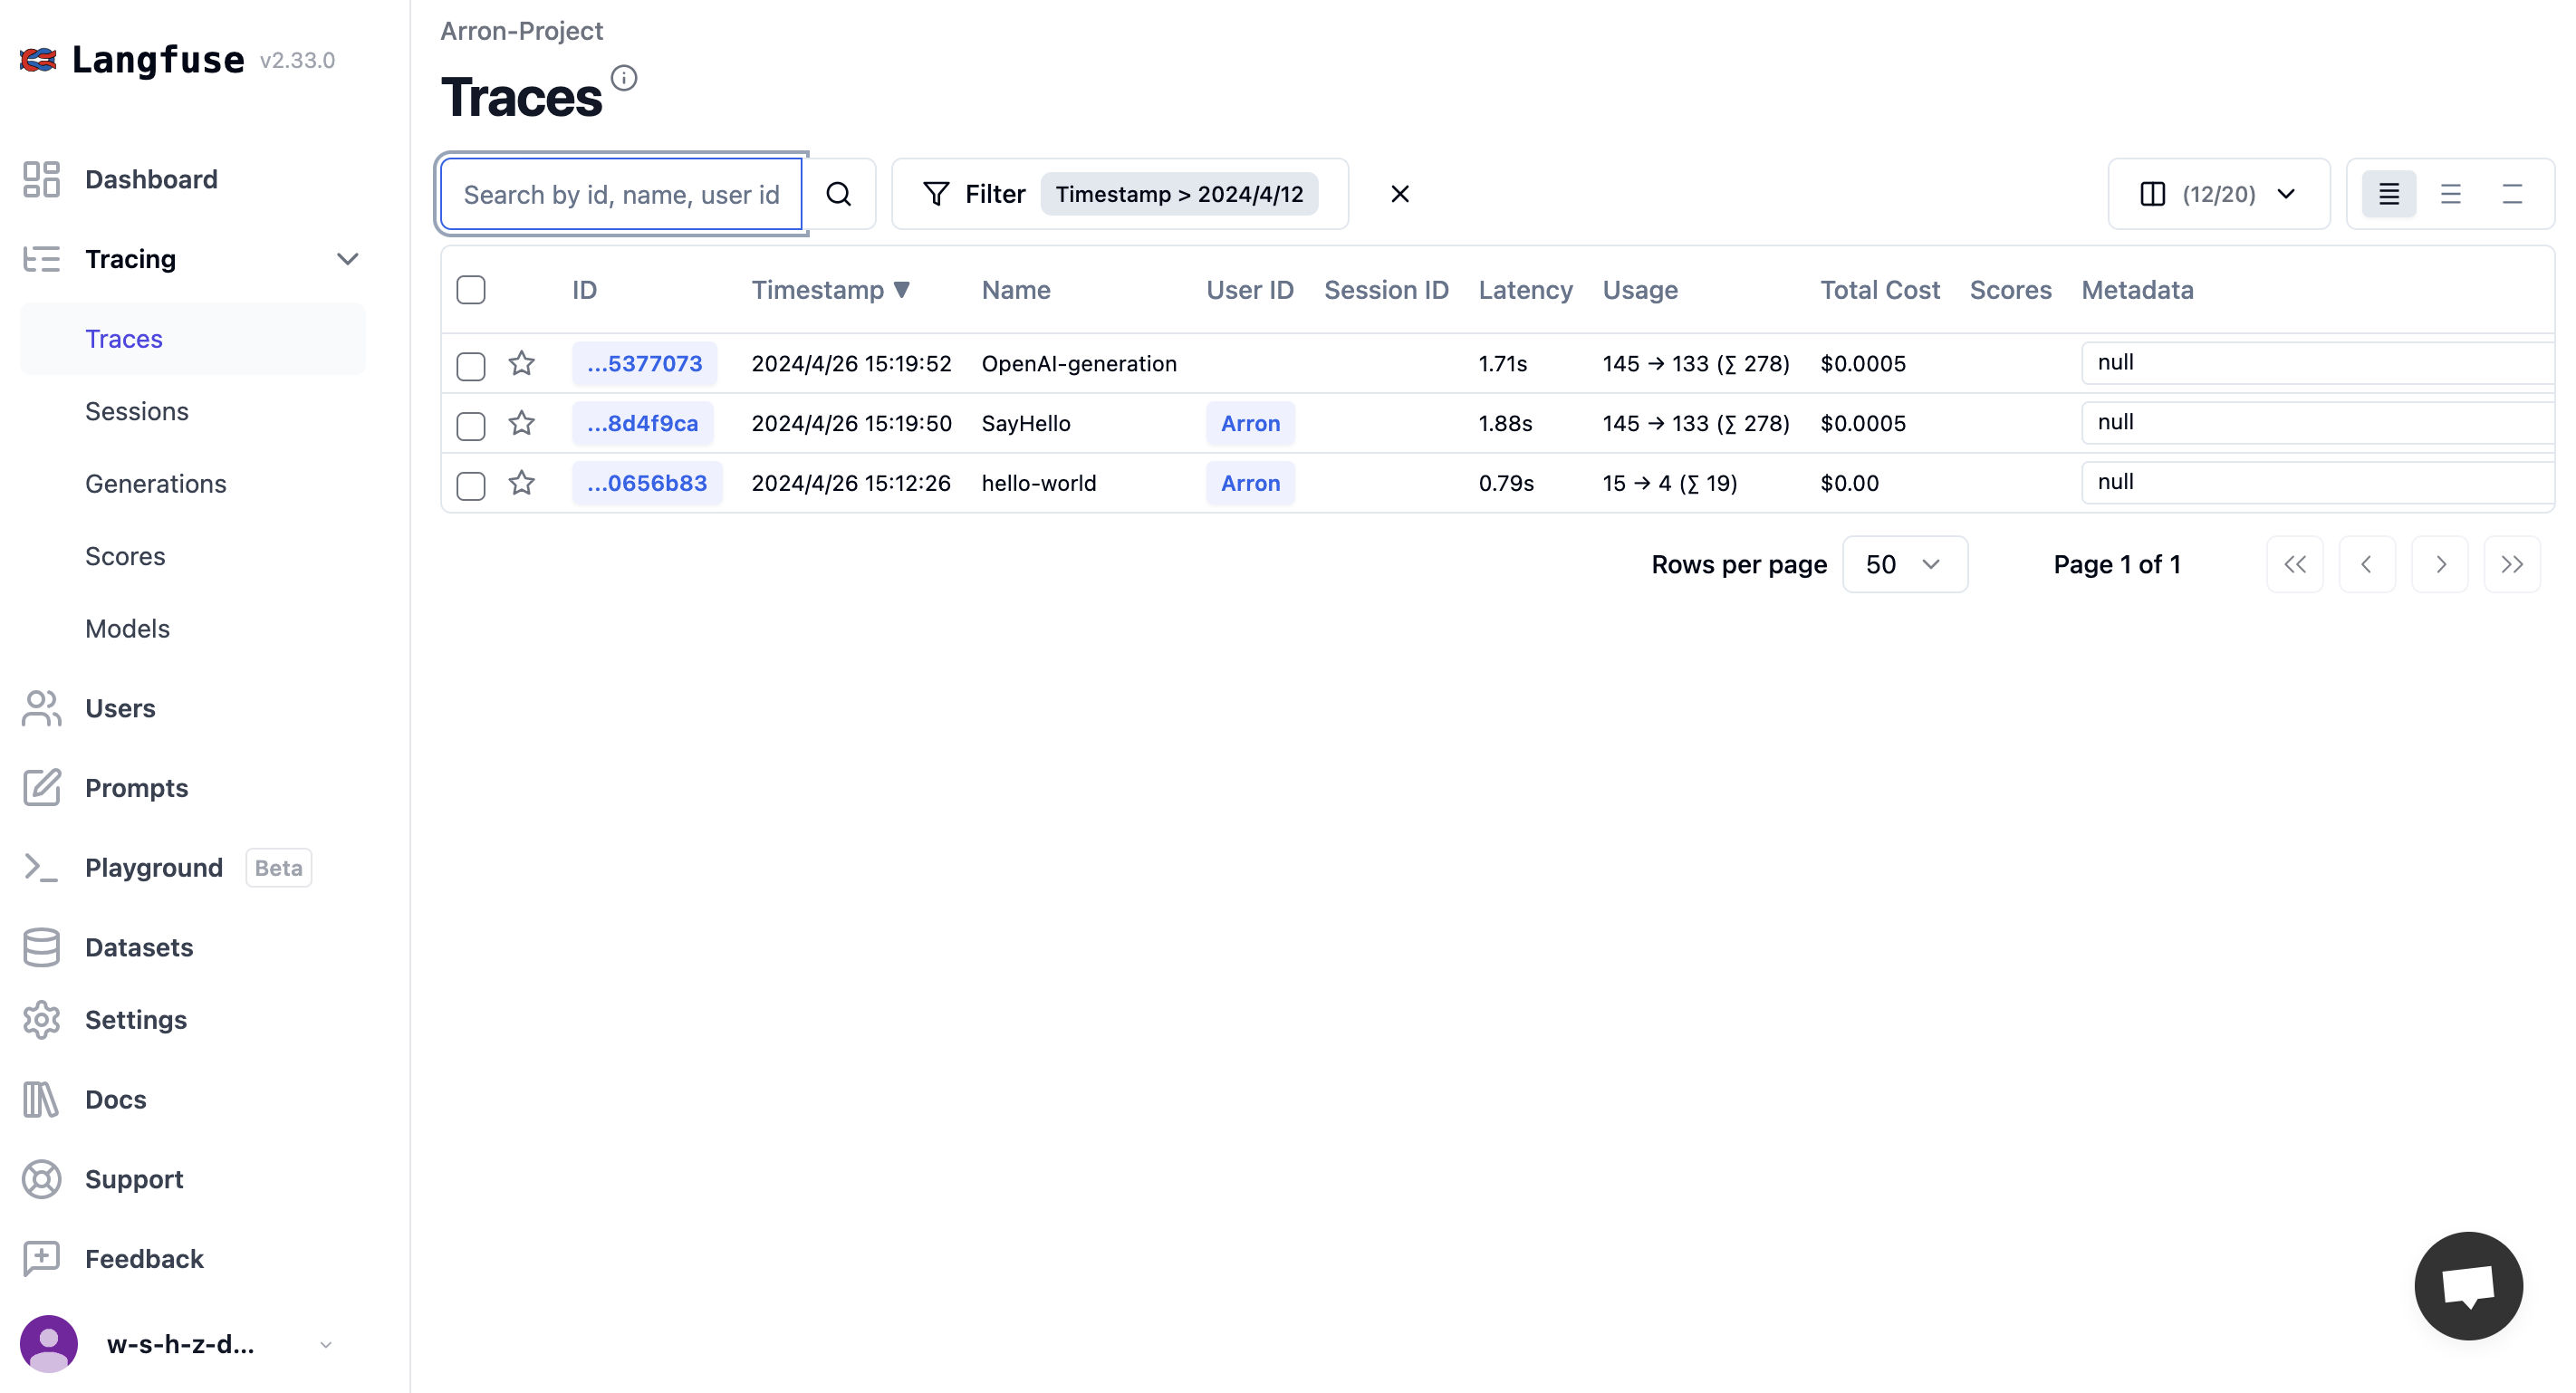The width and height of the screenshot is (2576, 1393).
Task: Check the hello-world row checkbox
Action: click(471, 485)
